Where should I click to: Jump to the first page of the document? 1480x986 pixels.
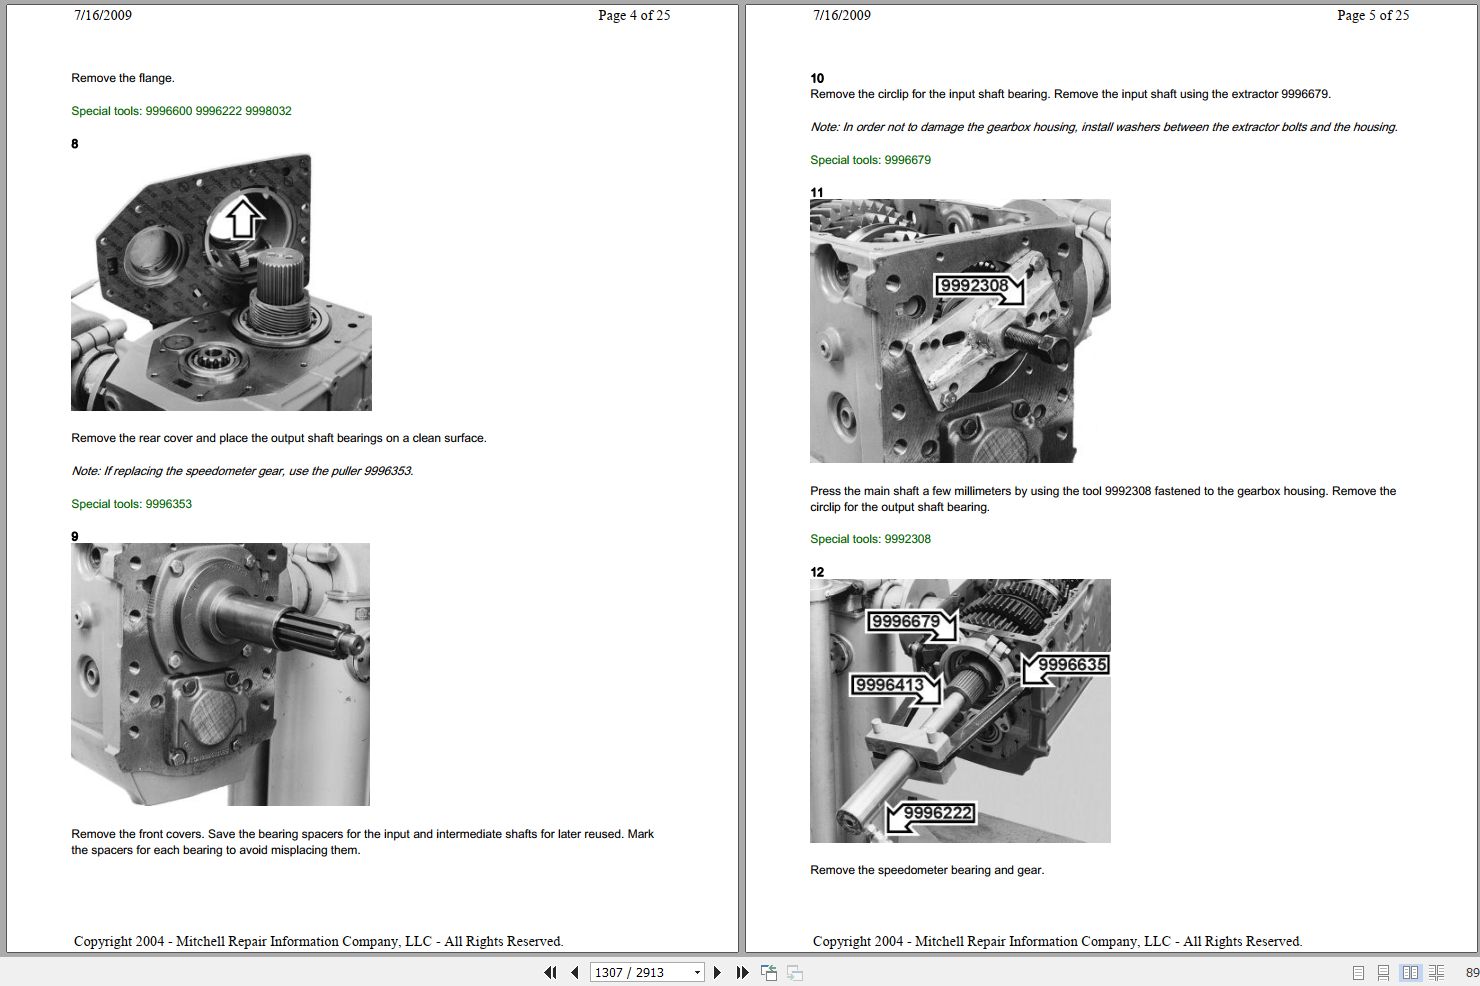click(551, 972)
